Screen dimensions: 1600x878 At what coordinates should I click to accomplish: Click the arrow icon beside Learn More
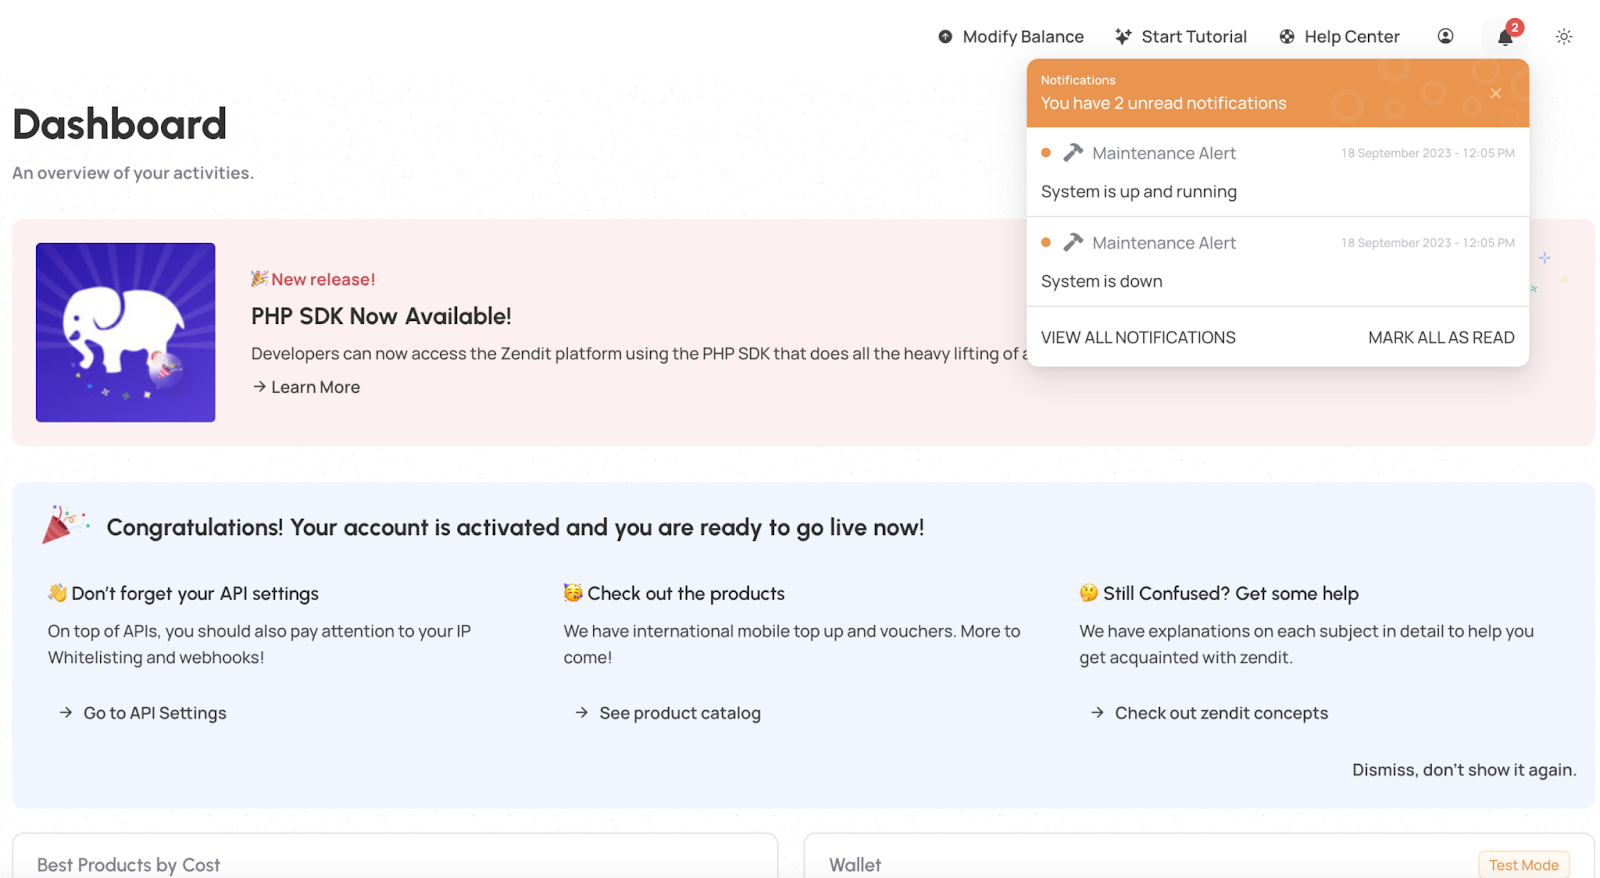click(259, 387)
